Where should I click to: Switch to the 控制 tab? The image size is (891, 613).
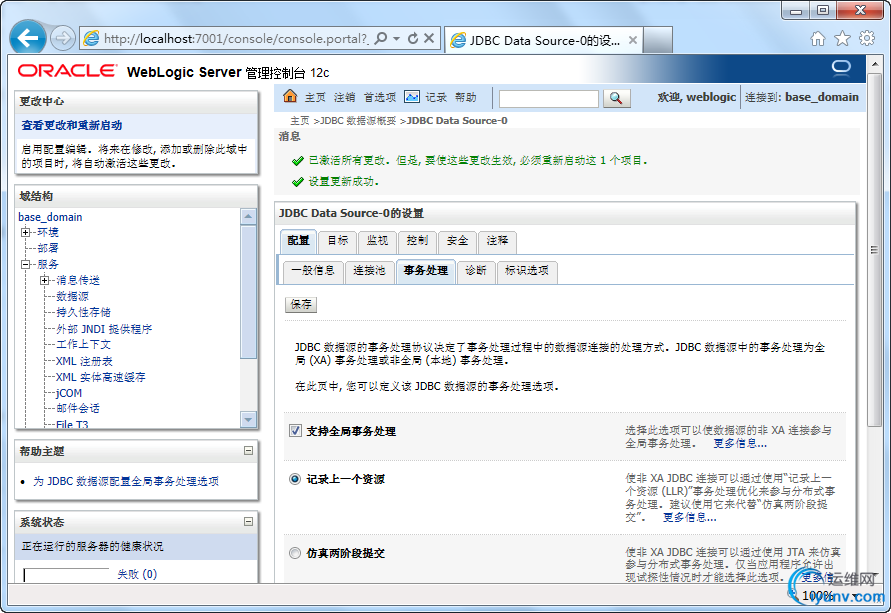(x=417, y=241)
